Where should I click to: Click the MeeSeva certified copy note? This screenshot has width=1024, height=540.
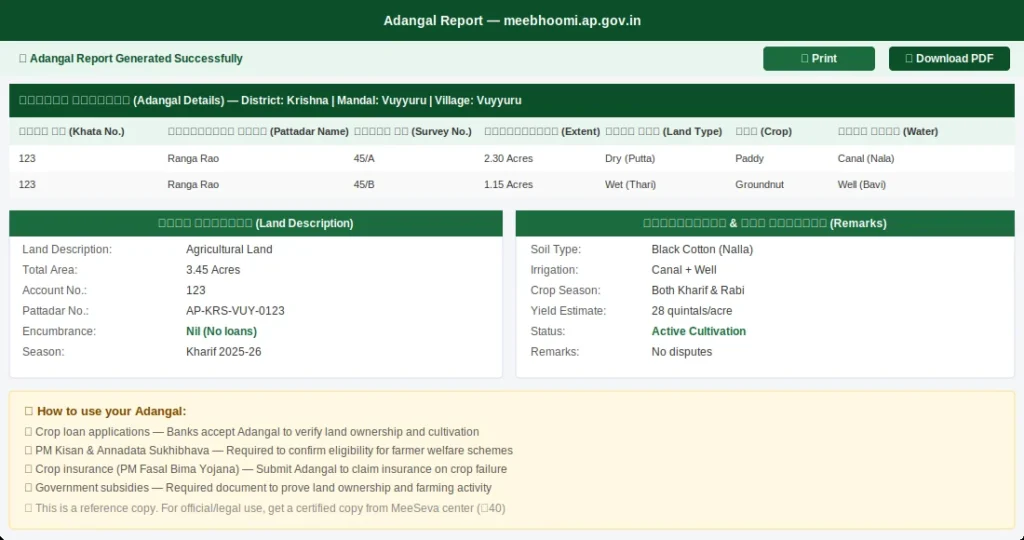coord(264,508)
